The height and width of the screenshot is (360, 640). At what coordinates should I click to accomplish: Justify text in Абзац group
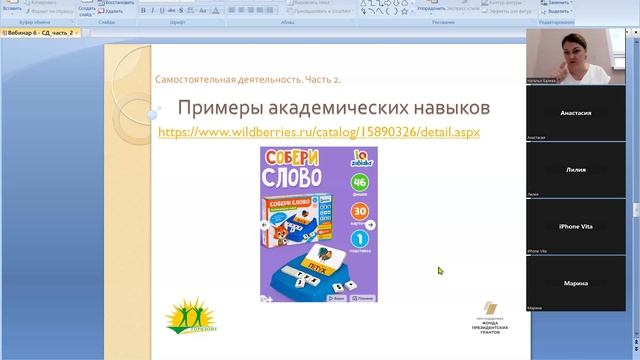point(260,10)
